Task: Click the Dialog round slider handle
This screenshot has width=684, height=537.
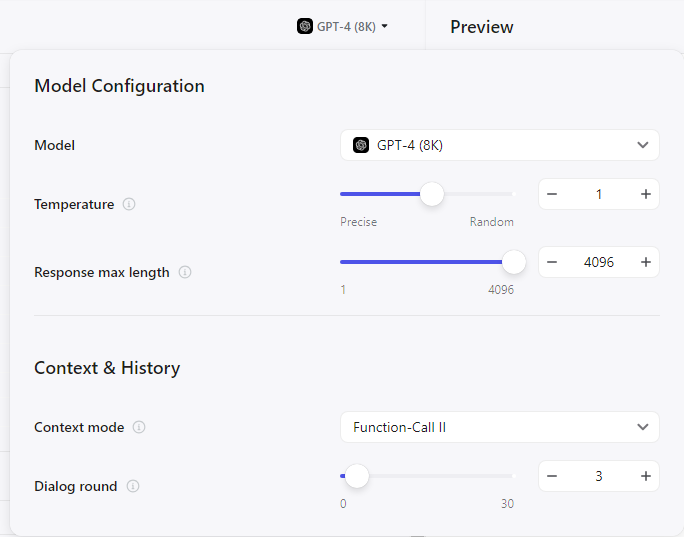Action: click(357, 476)
